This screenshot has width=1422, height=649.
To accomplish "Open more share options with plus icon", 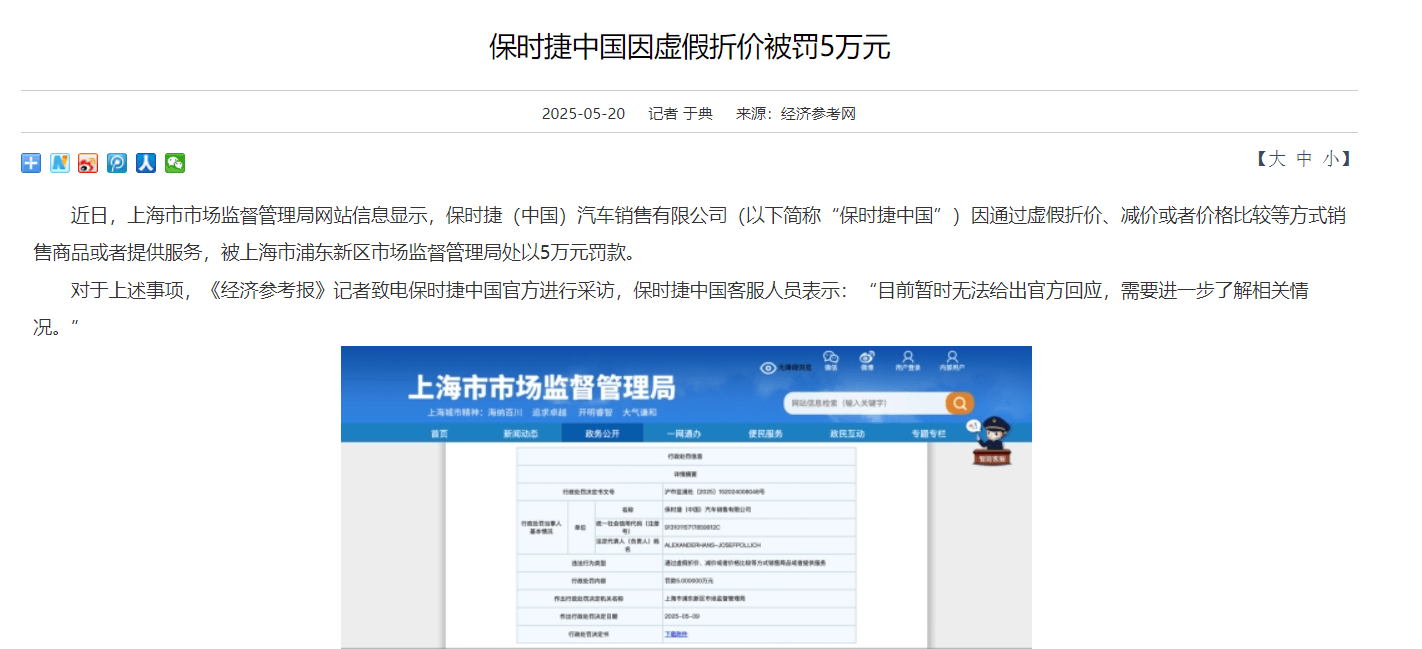I will pos(31,163).
